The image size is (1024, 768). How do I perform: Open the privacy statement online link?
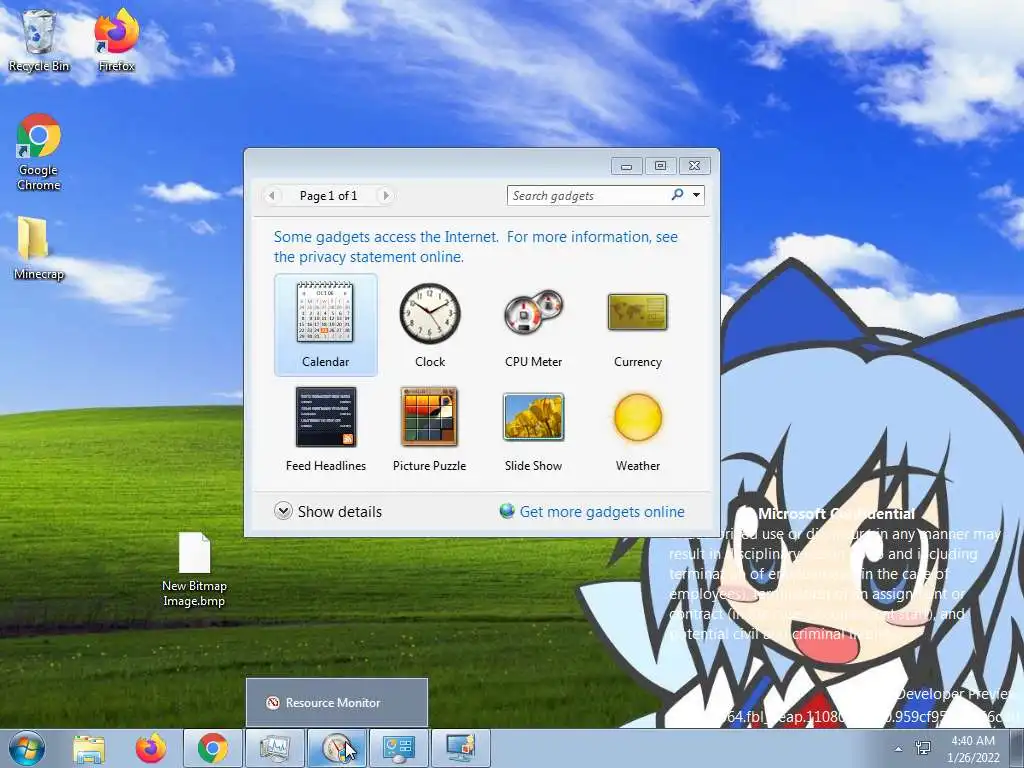tap(475, 246)
